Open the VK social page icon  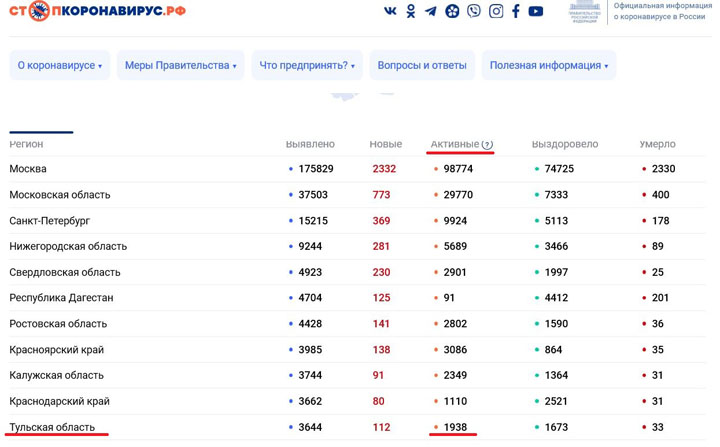[390, 11]
